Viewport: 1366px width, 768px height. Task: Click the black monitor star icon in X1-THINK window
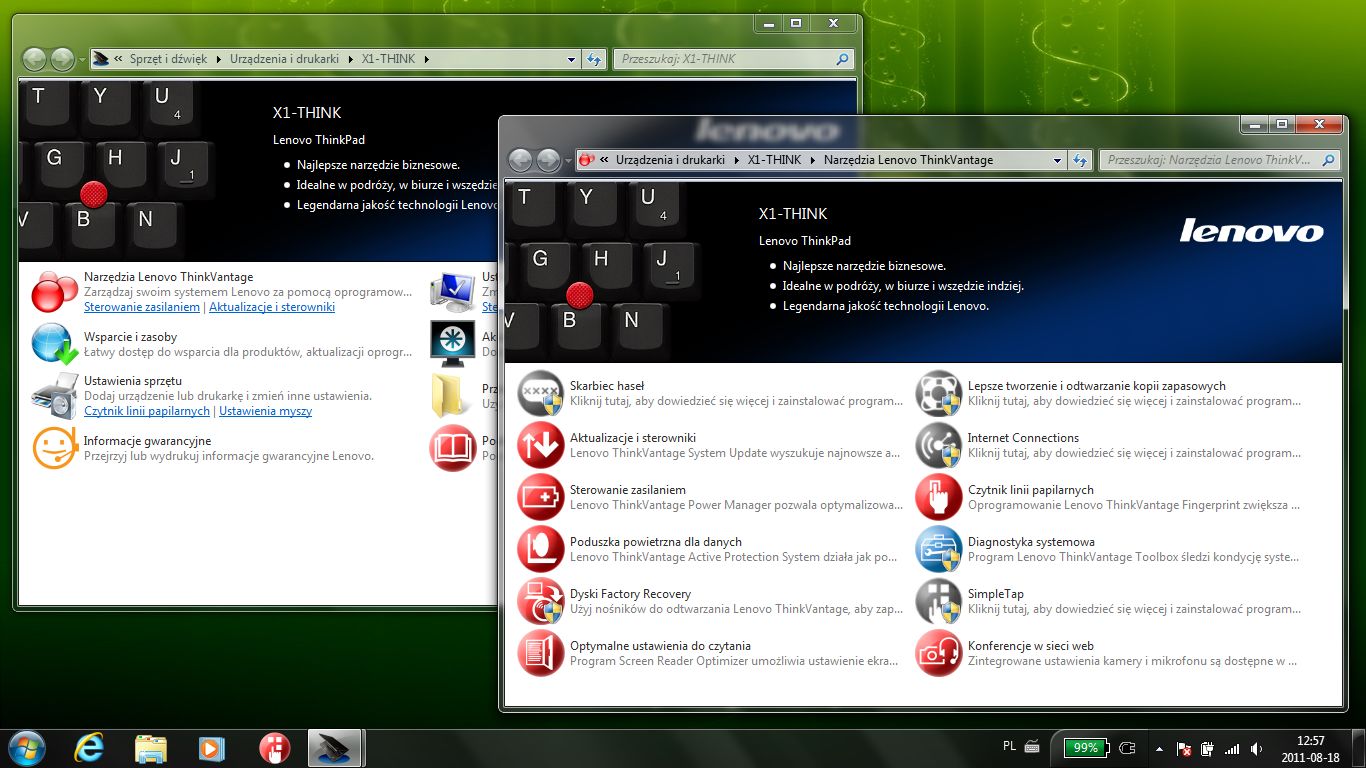[x=453, y=344]
